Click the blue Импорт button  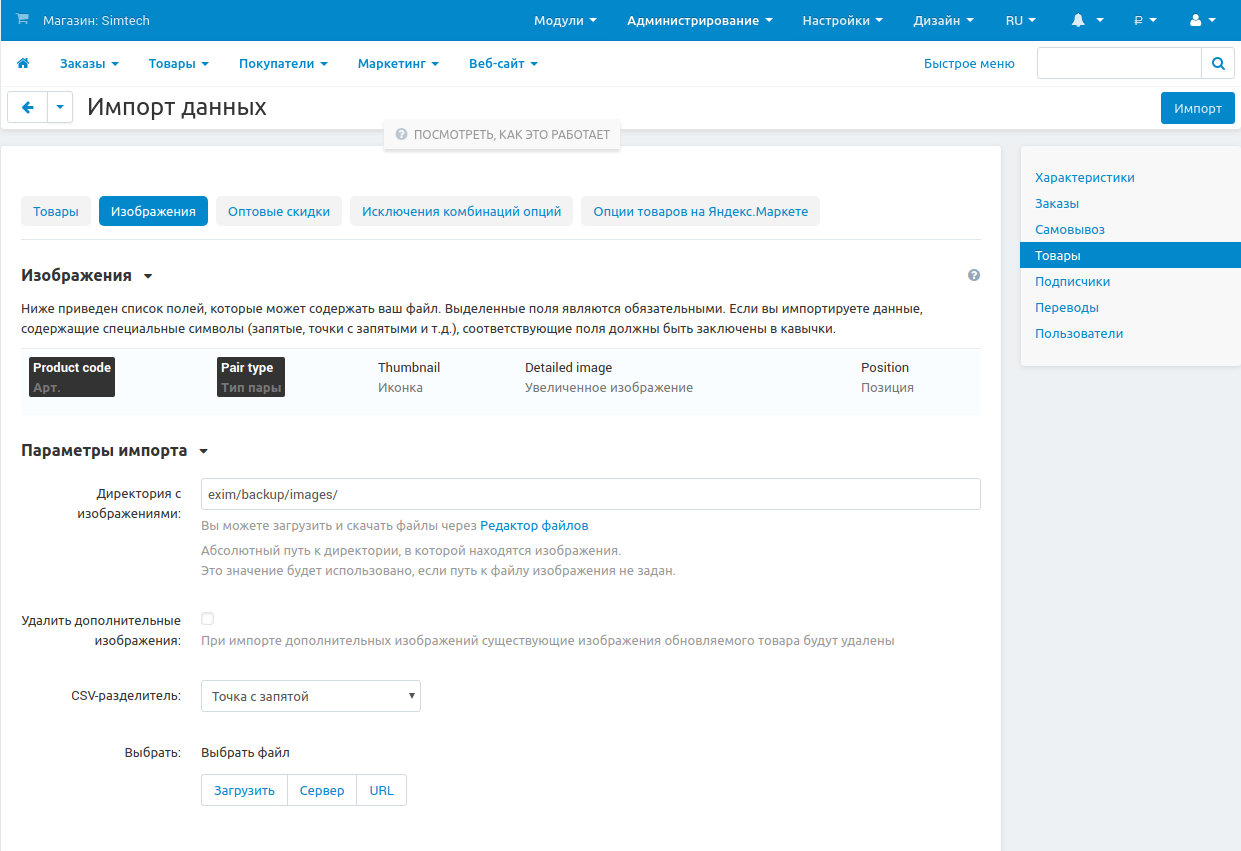click(x=1197, y=108)
